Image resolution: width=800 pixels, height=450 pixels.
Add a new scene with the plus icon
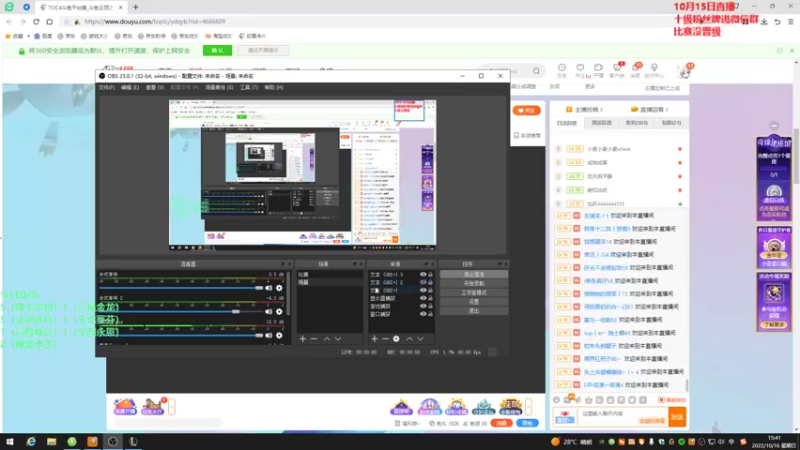point(303,339)
